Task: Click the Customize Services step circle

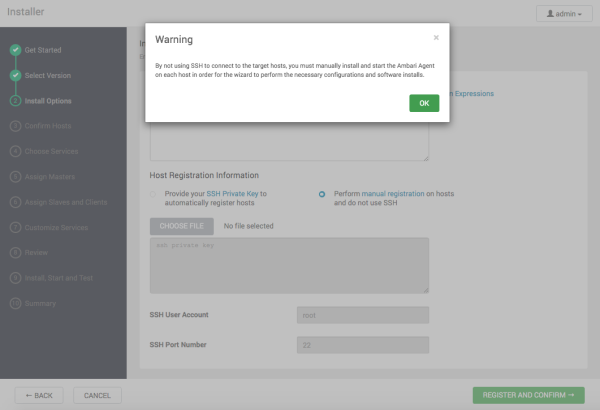Action: (x=15, y=227)
